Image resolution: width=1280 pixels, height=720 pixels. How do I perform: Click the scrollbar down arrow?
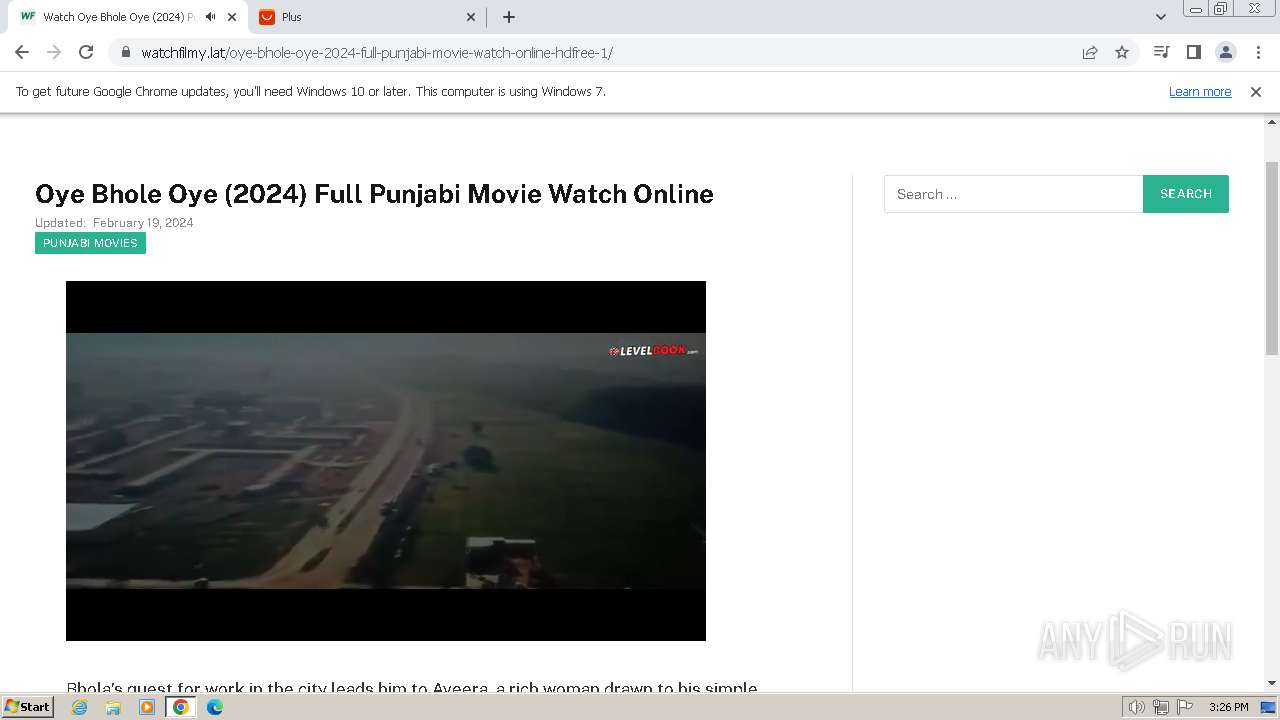[x=1272, y=683]
